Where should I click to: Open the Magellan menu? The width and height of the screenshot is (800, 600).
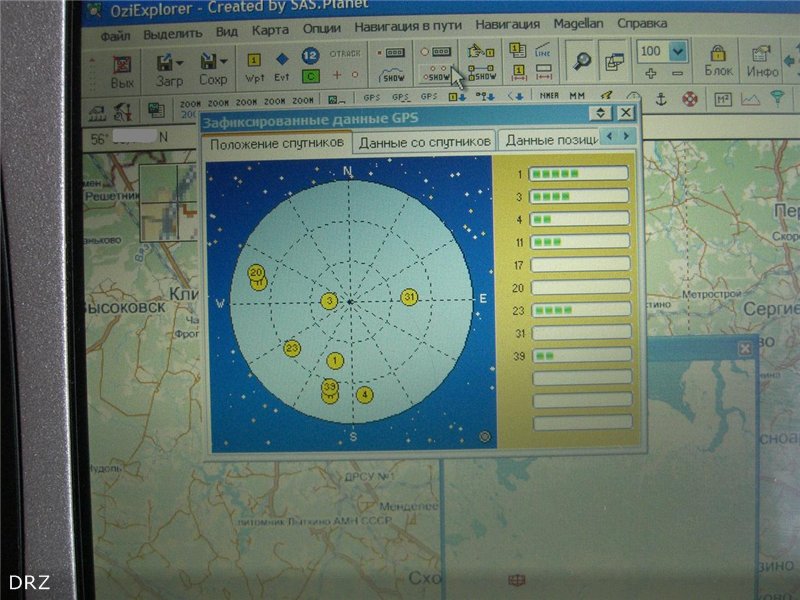578,23
